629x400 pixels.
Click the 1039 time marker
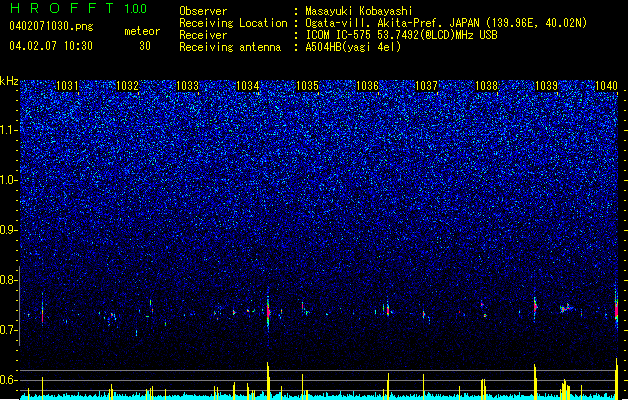(x=546, y=86)
